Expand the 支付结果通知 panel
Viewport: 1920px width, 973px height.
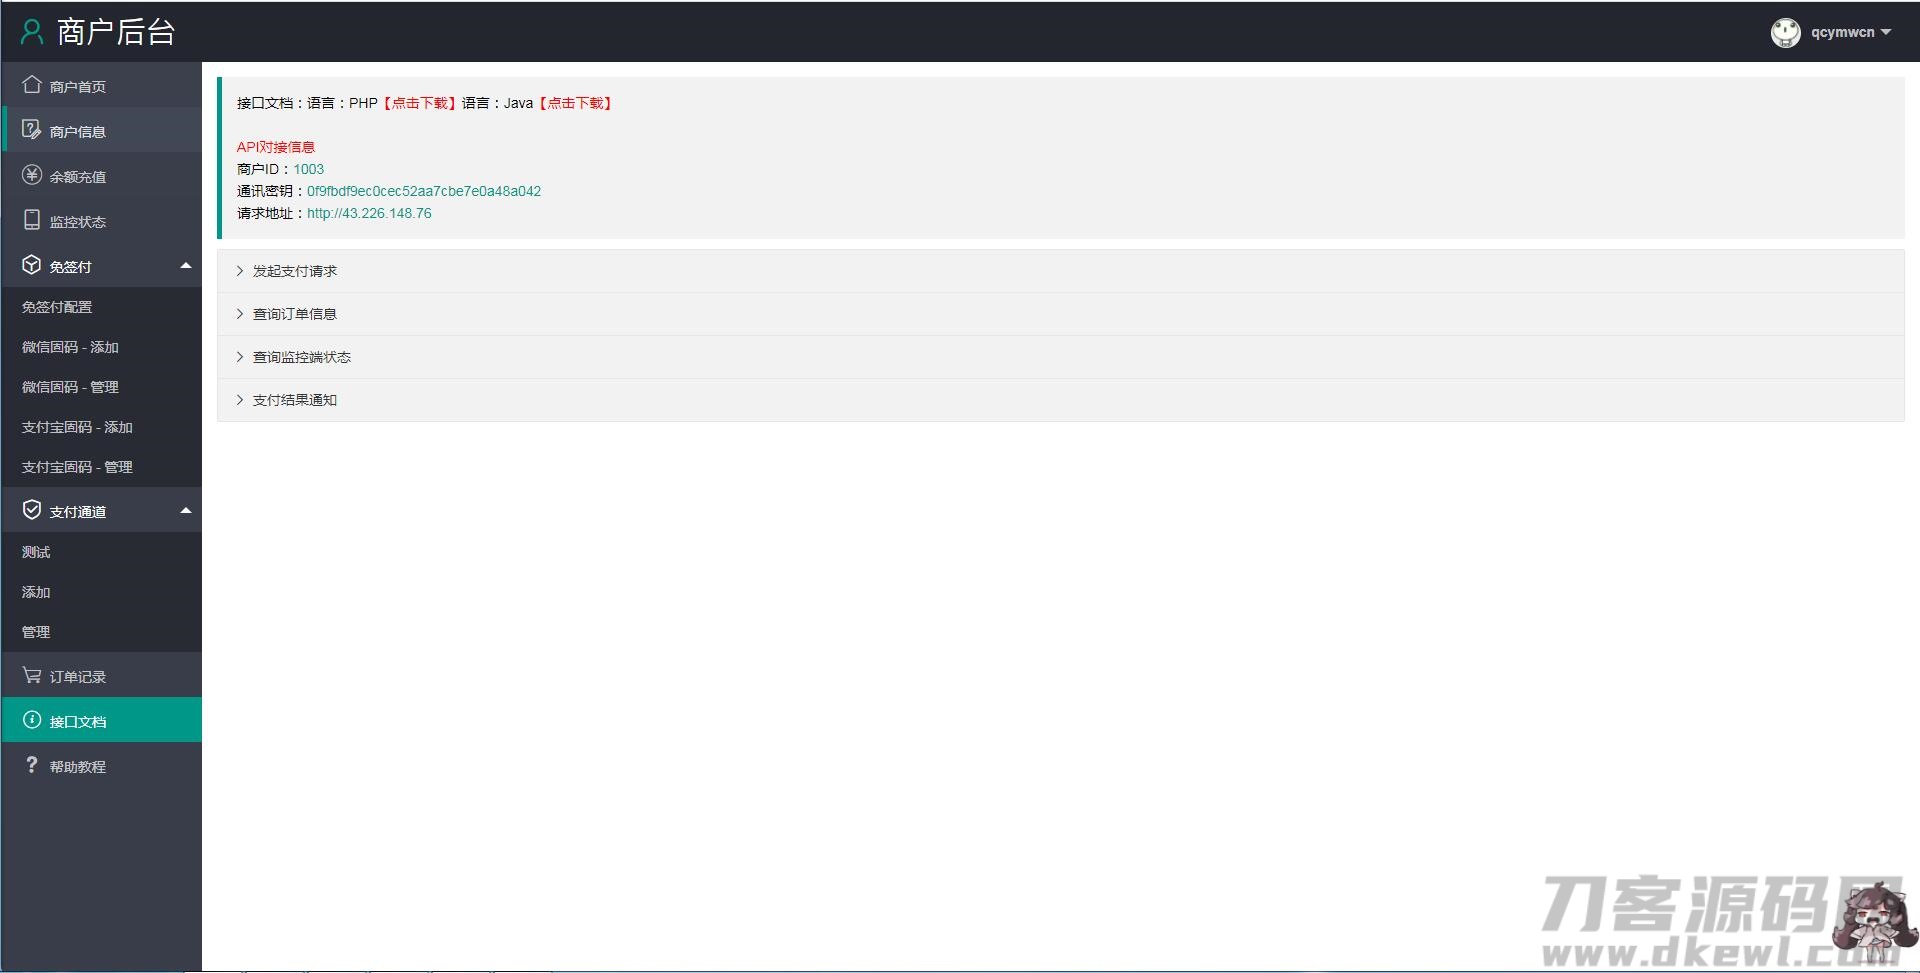tap(294, 400)
